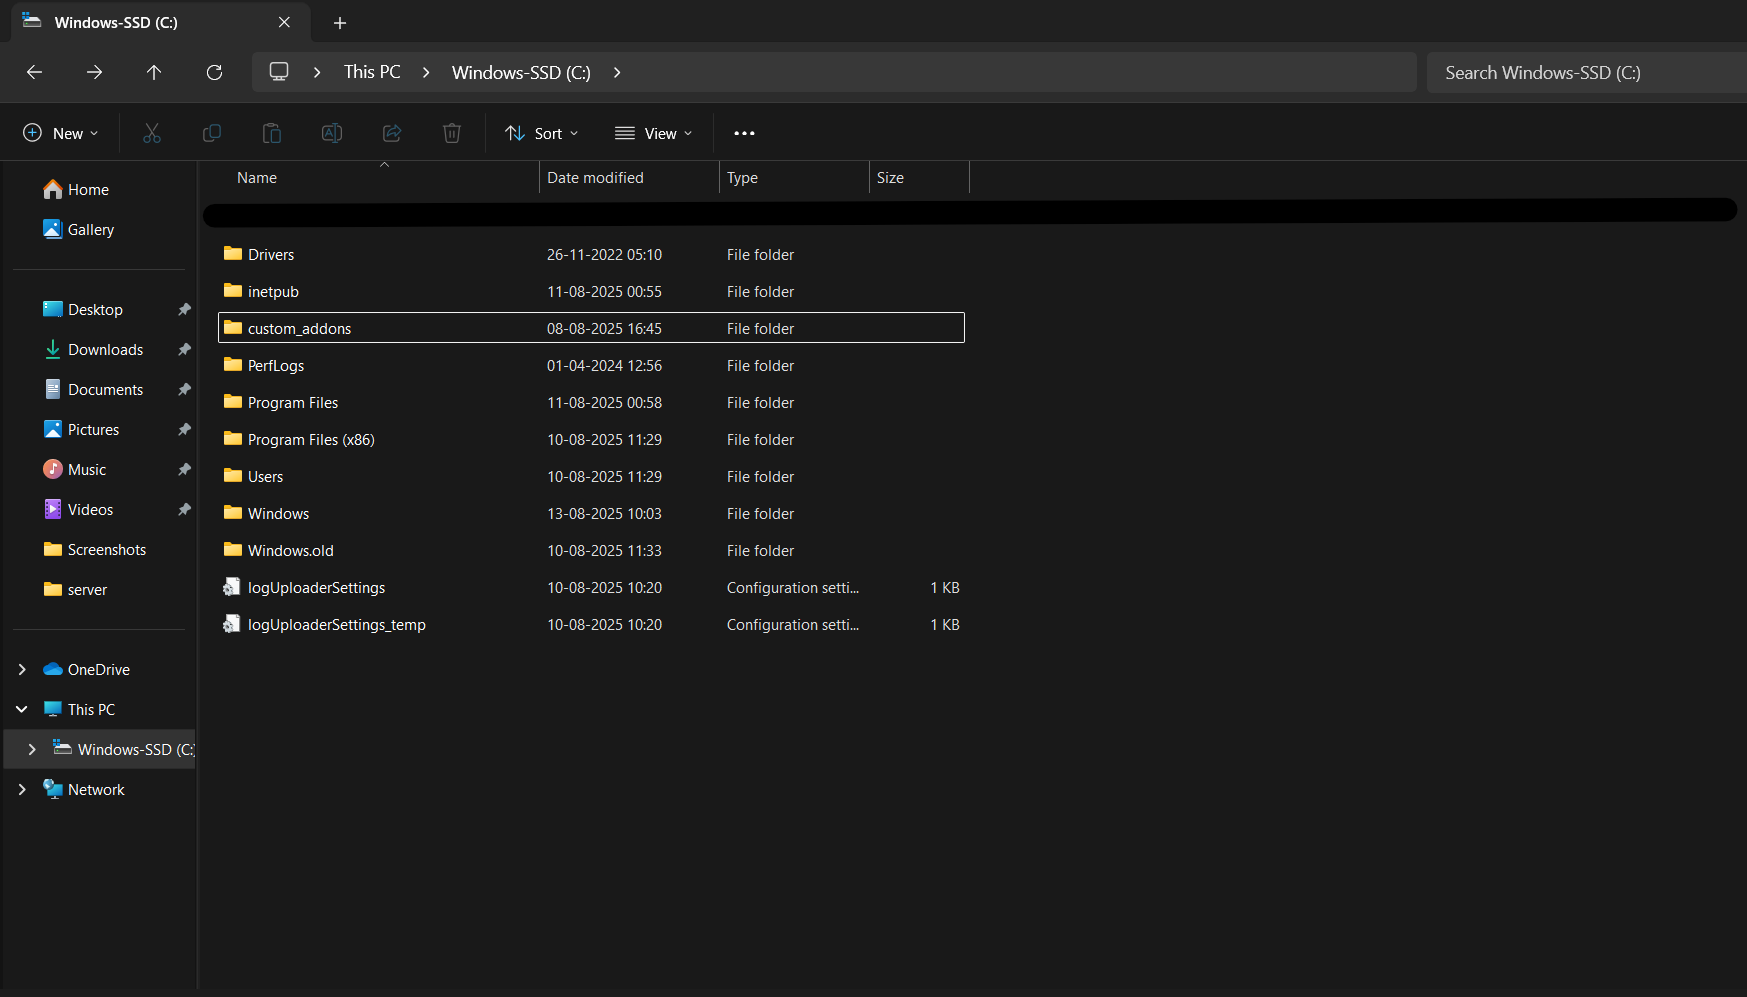Screen dimensions: 1747x997
Task: Open Home in navigation pane
Action: (x=76, y=190)
